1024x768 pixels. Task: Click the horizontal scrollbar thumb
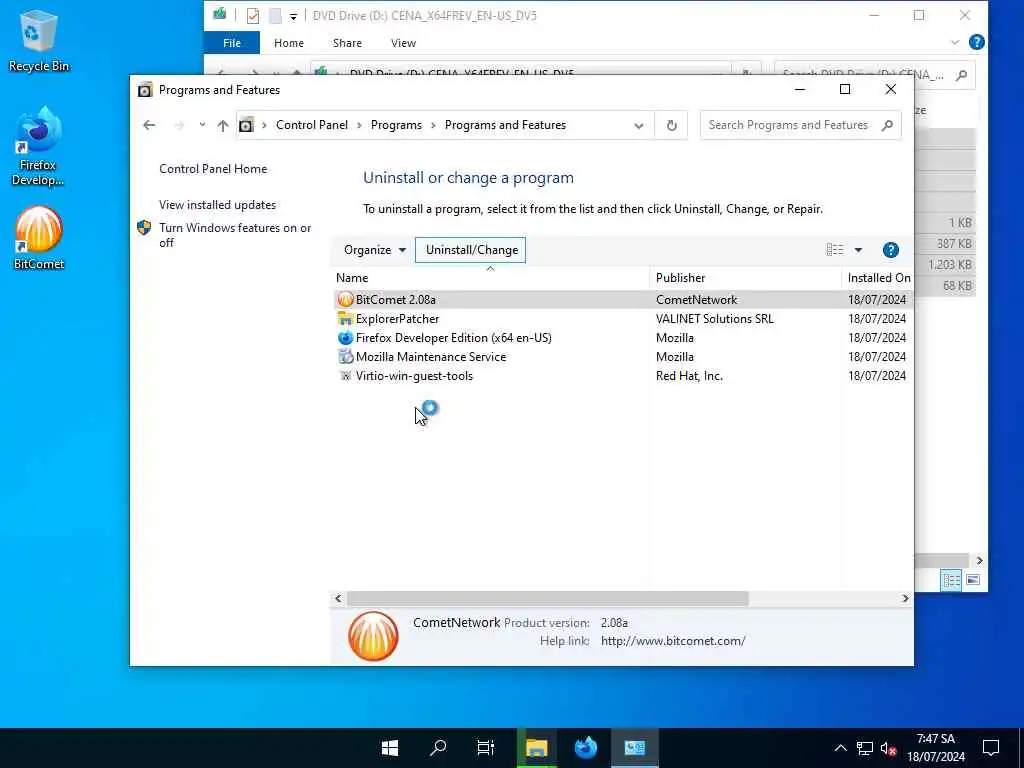547,599
